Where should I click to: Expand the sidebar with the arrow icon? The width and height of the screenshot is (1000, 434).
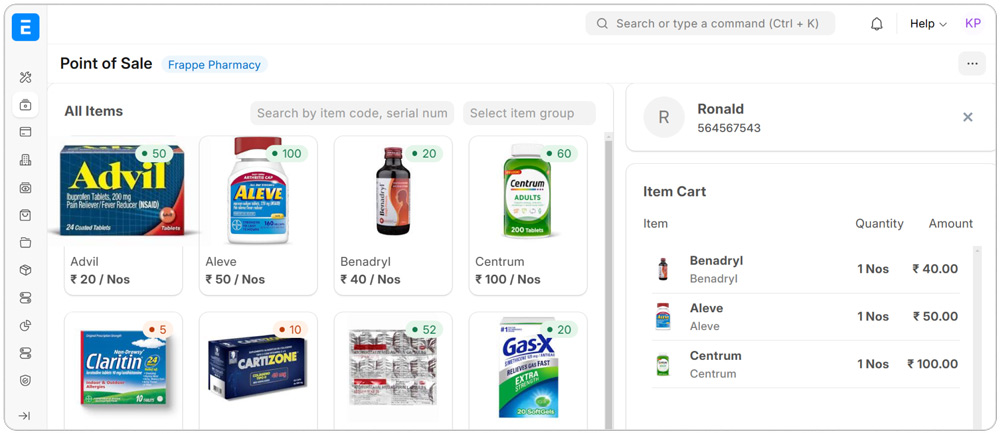point(26,416)
